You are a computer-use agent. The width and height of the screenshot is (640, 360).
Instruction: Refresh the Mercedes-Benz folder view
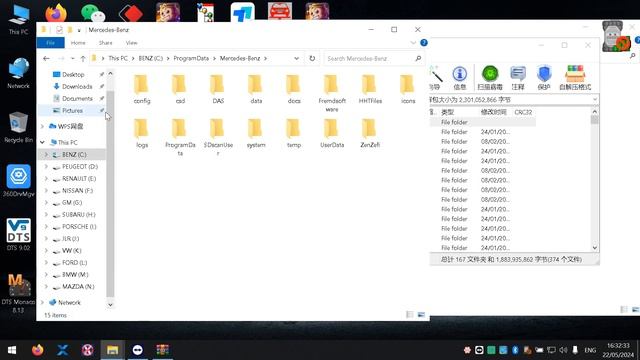pyautogui.click(x=312, y=58)
